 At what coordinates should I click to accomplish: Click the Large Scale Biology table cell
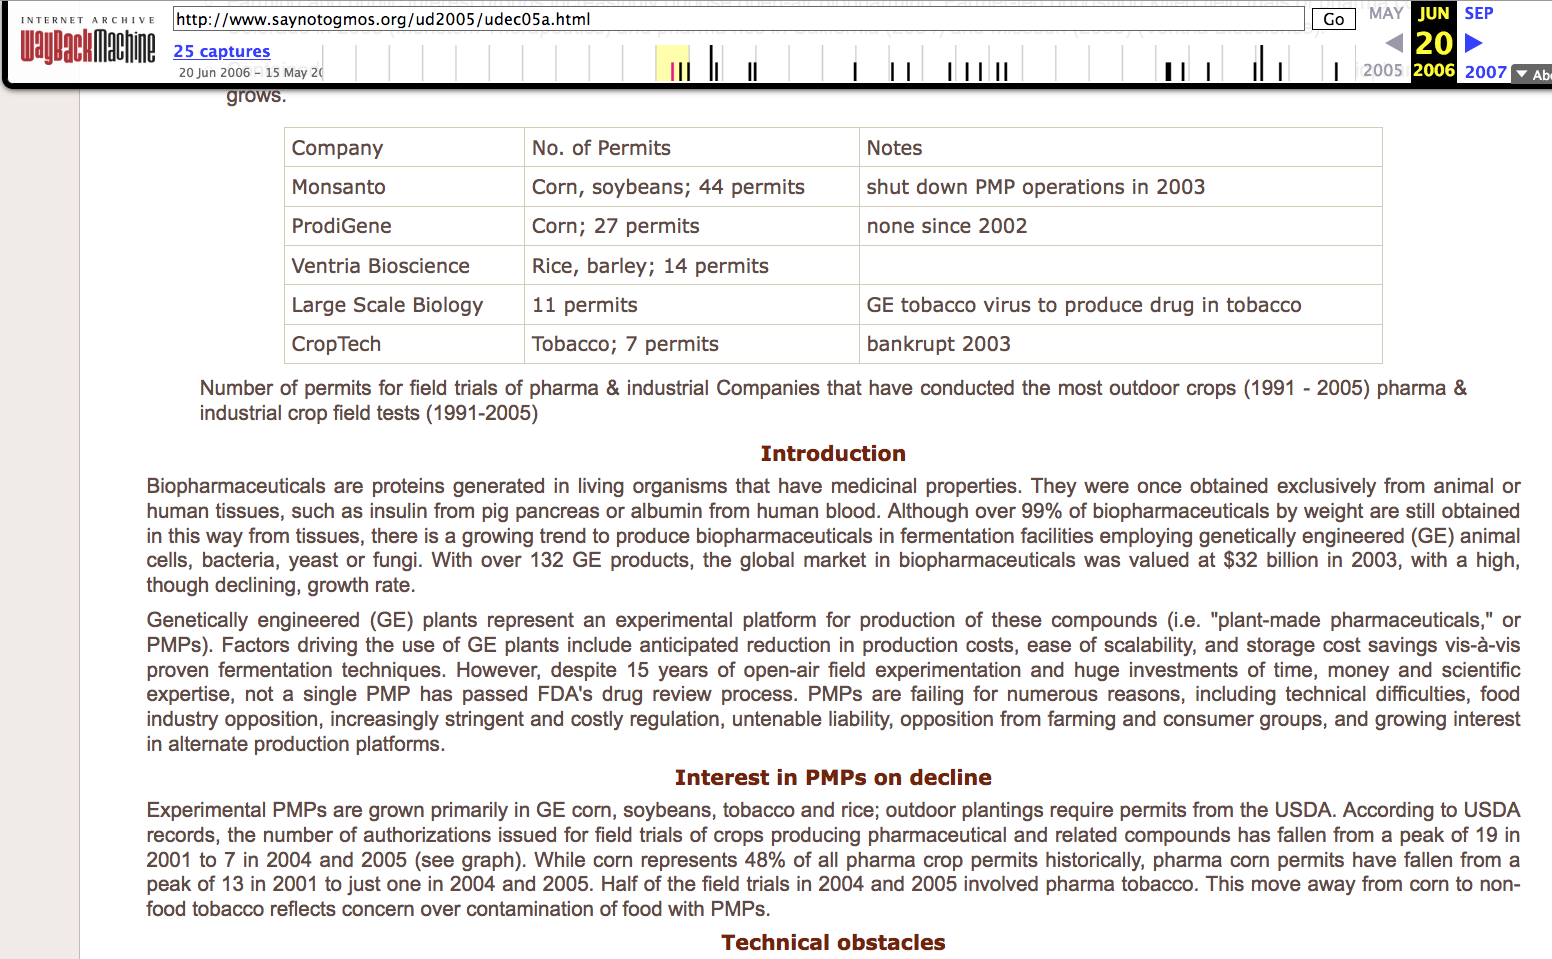[x=404, y=305]
